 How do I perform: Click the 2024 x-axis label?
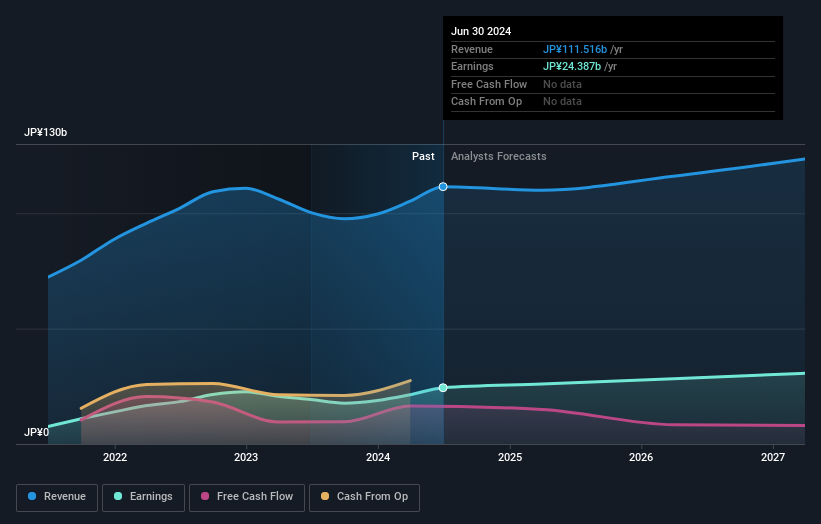pyautogui.click(x=378, y=458)
